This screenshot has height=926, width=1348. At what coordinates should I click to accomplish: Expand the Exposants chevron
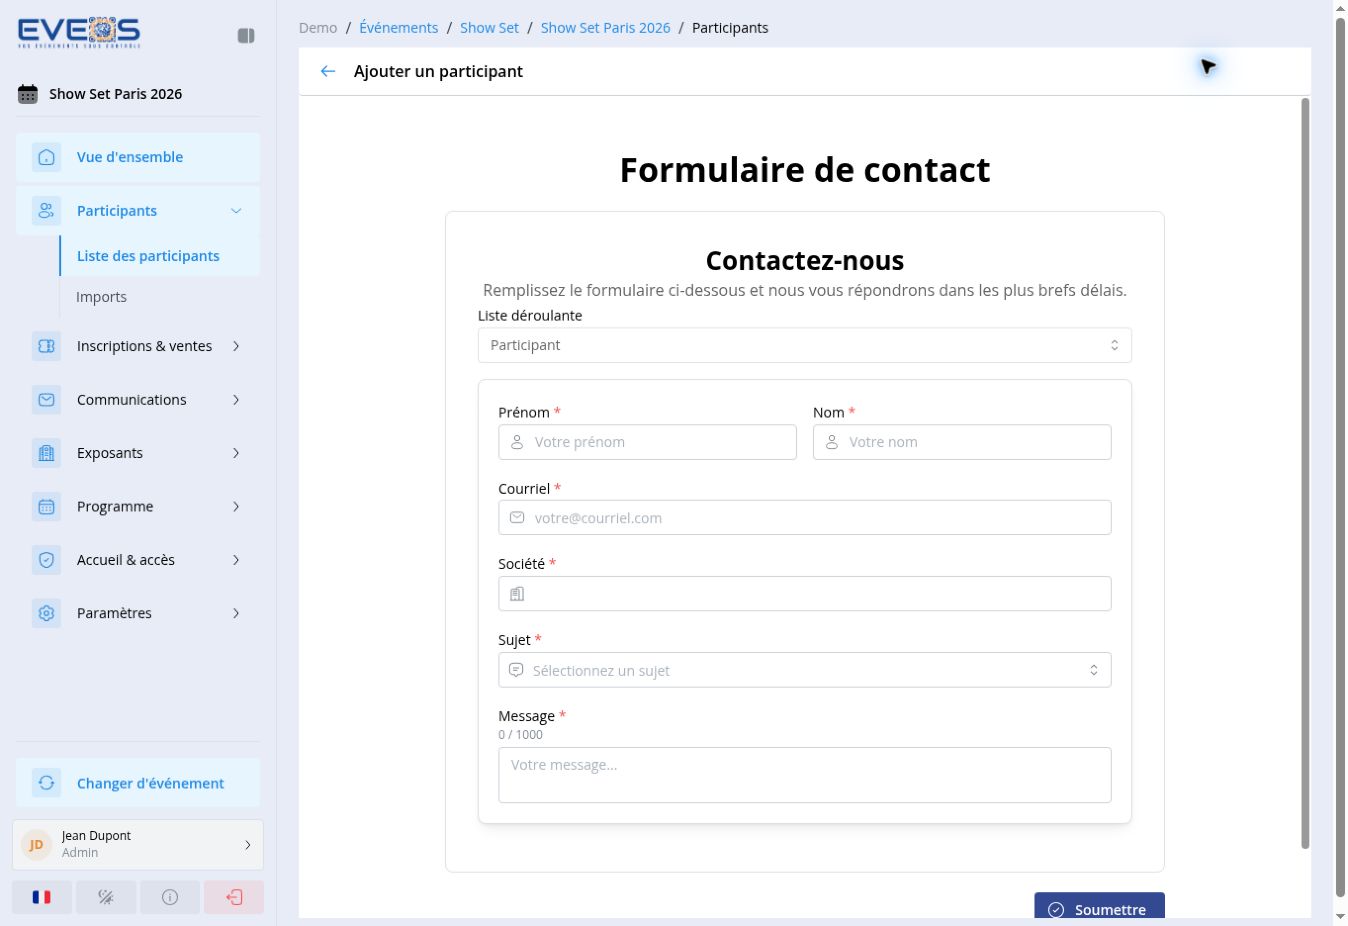[236, 453]
